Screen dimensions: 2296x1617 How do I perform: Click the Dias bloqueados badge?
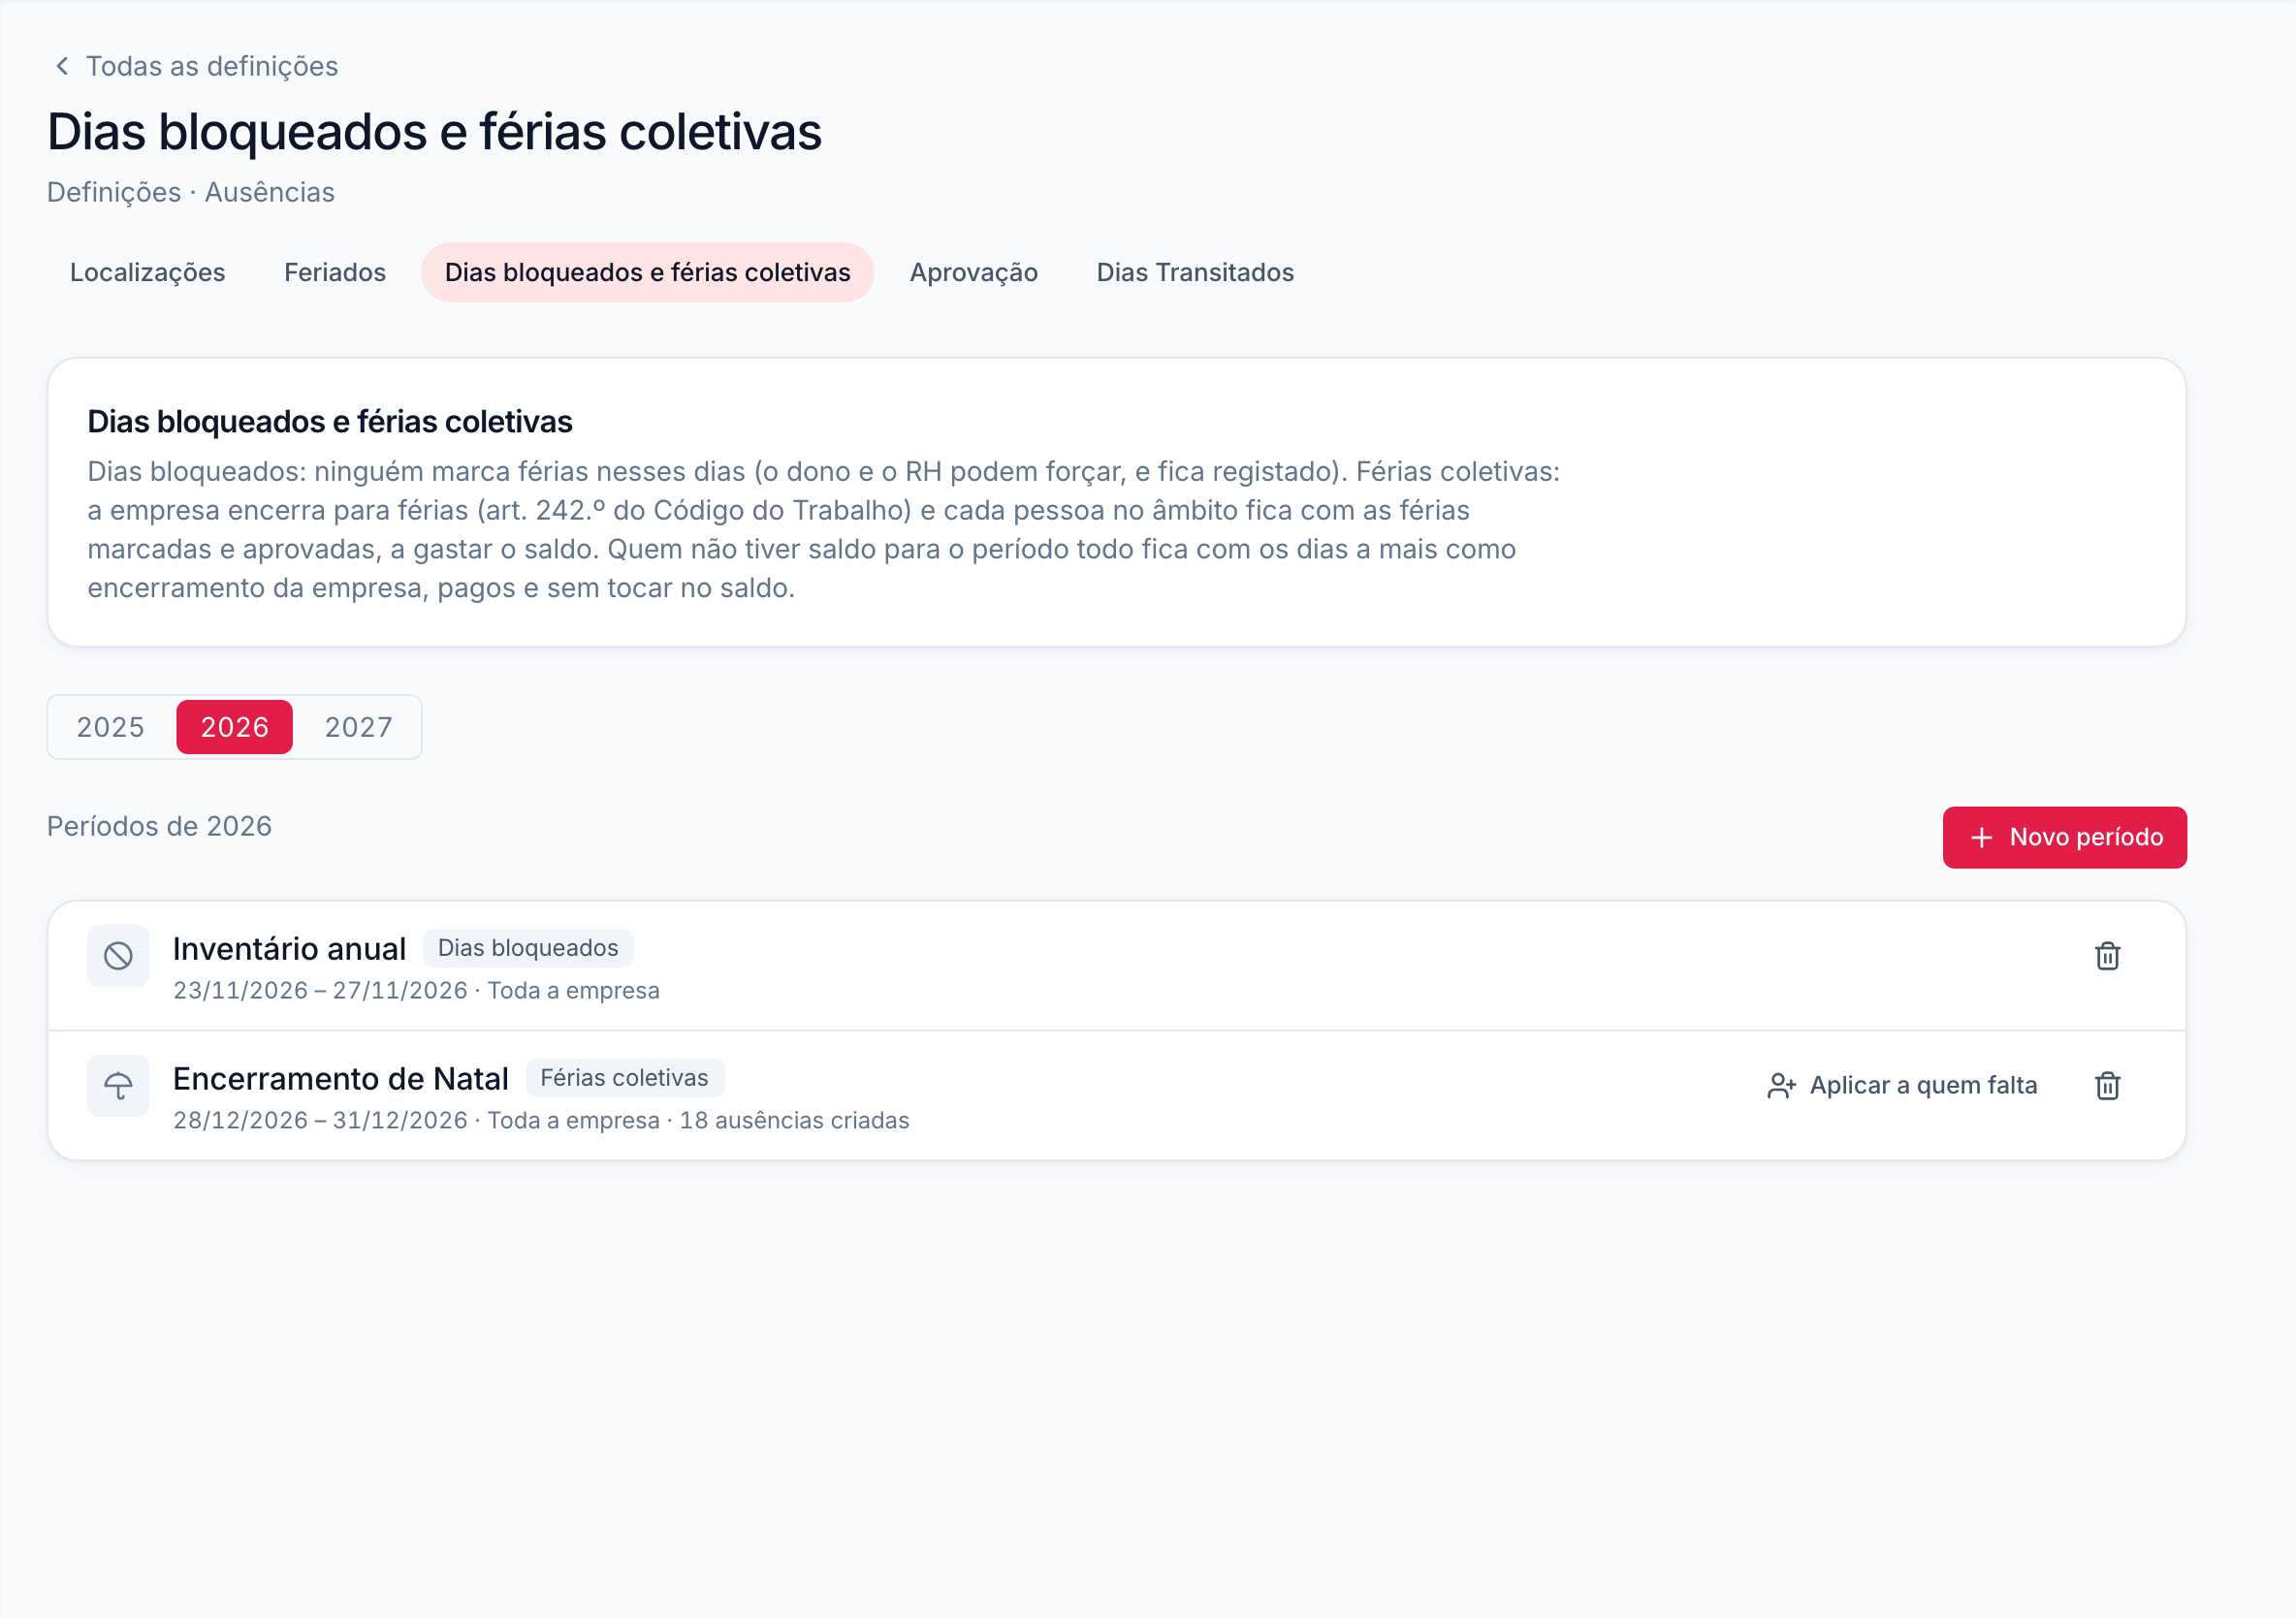pos(528,948)
